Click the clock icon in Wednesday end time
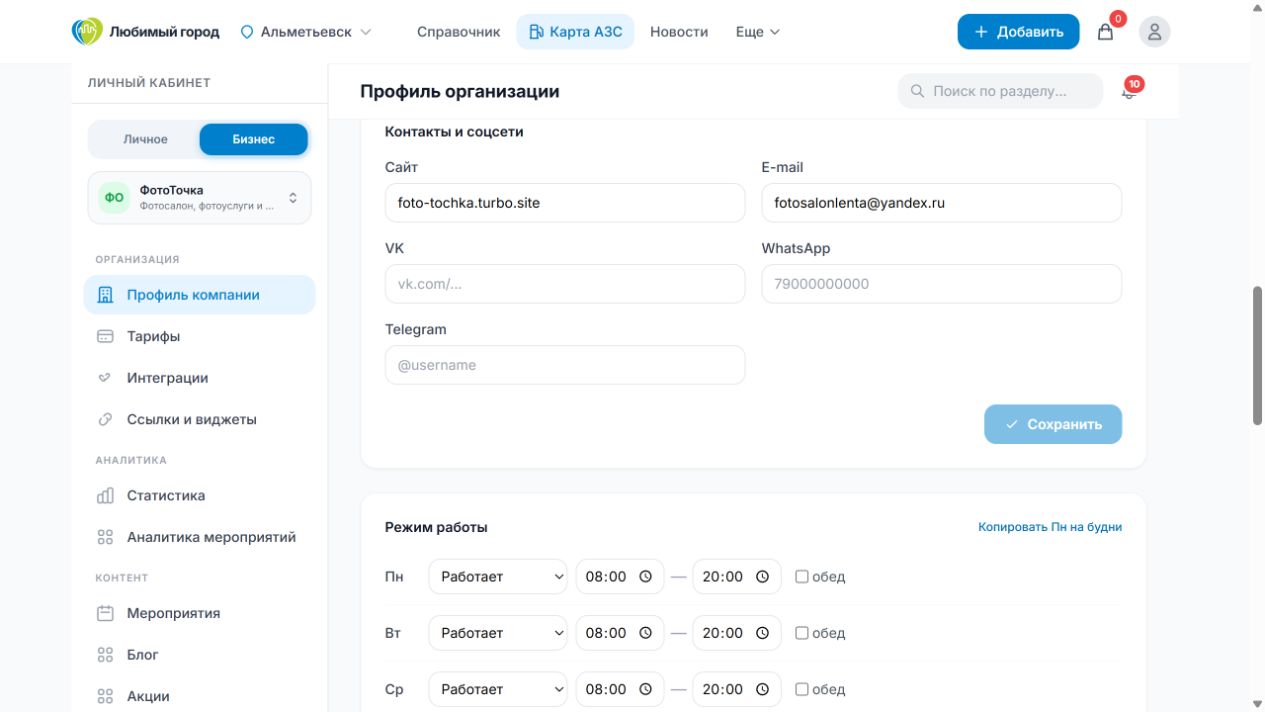This screenshot has height=712, width=1265. pos(762,689)
